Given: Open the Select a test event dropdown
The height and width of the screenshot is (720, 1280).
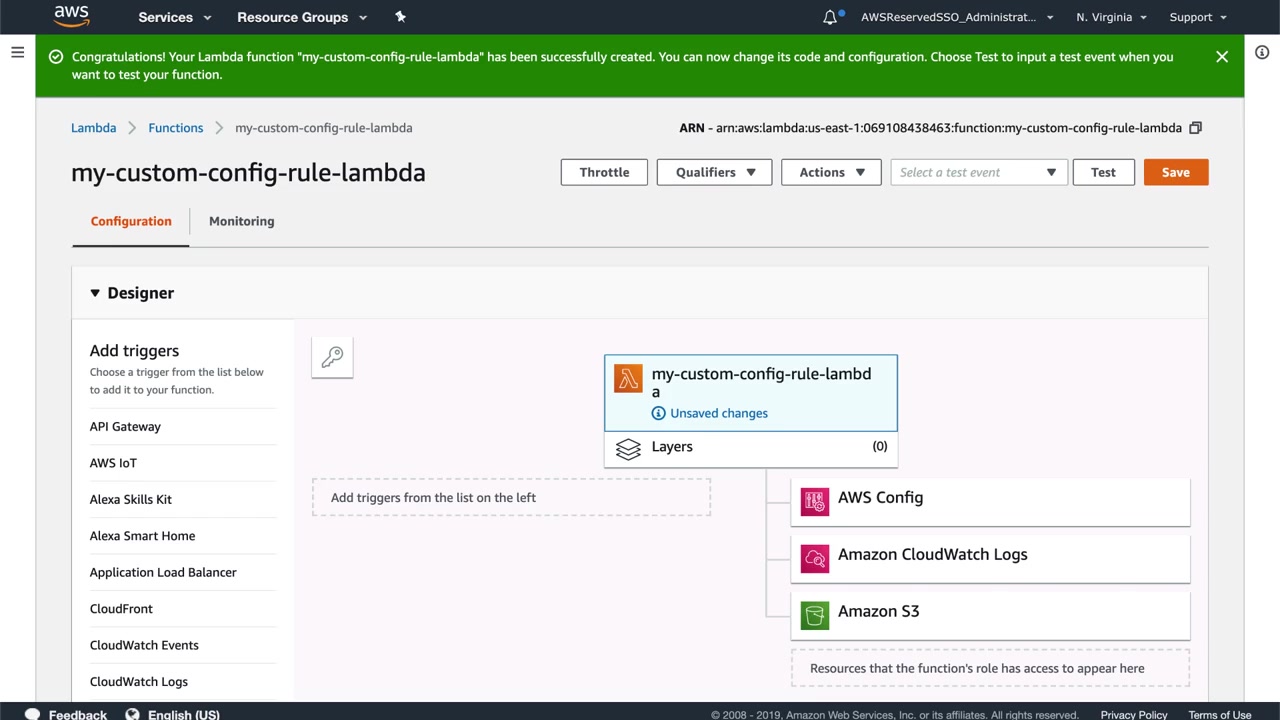Looking at the screenshot, I should point(979,172).
